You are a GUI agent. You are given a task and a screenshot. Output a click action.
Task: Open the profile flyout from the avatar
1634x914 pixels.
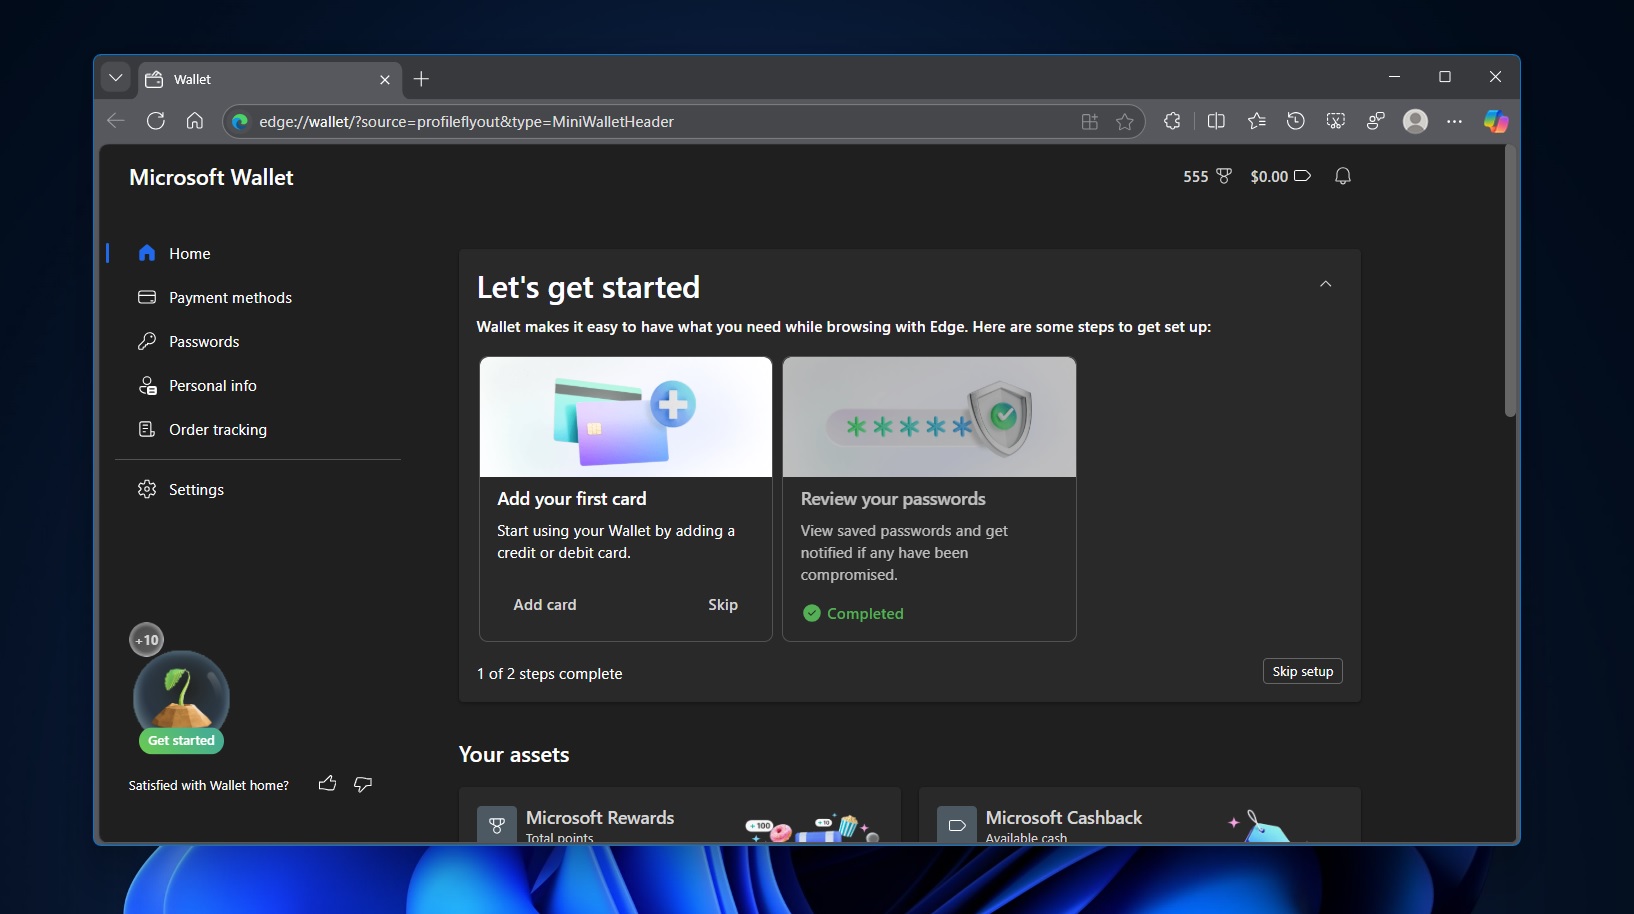click(x=1415, y=121)
